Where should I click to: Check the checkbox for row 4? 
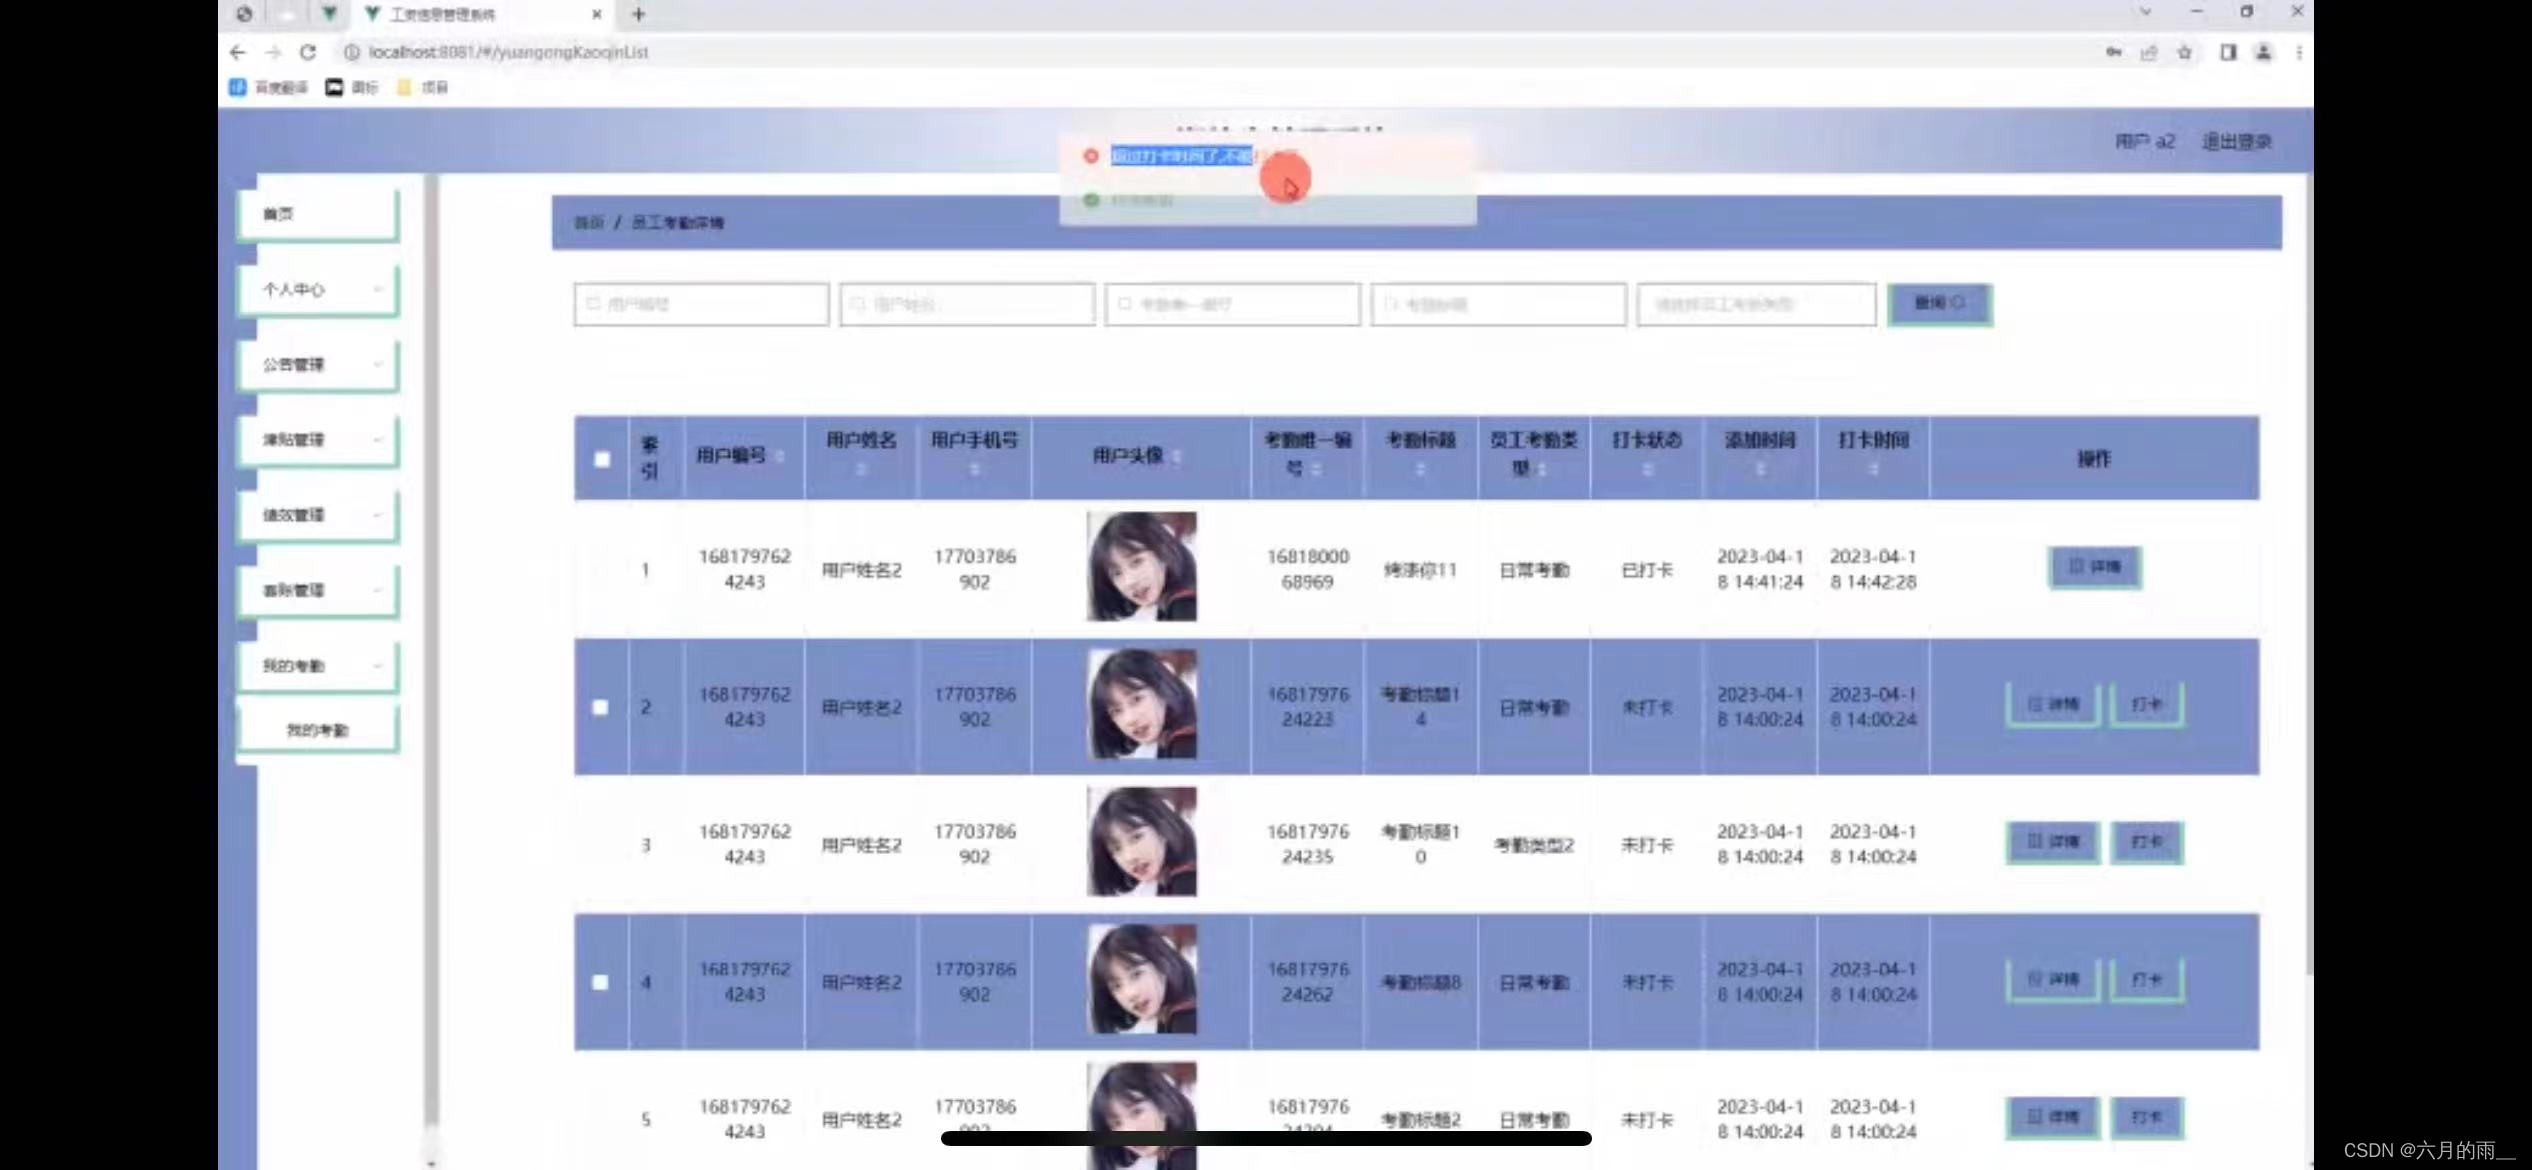point(600,982)
